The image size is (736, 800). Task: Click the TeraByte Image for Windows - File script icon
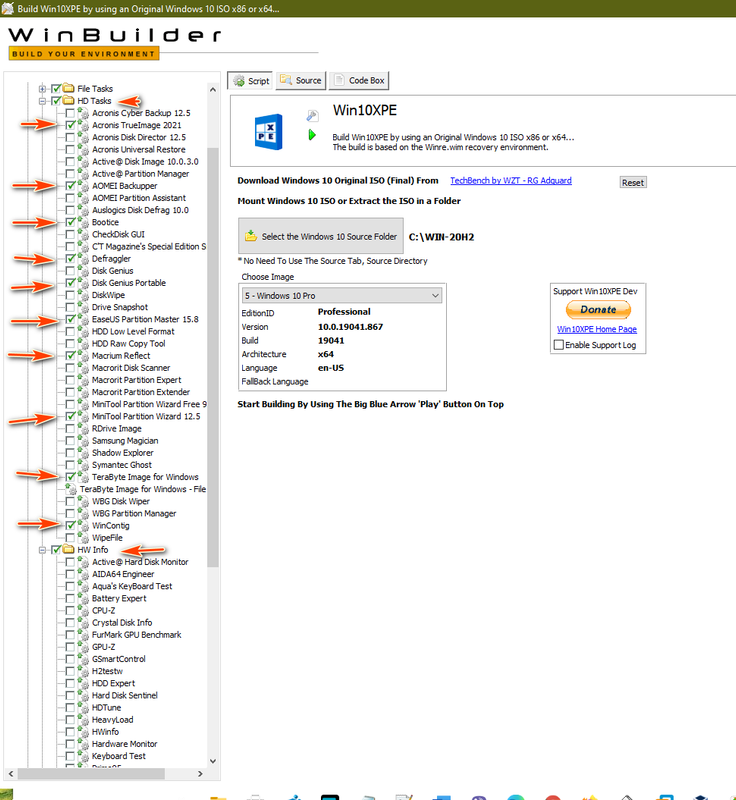pyautogui.click(x=71, y=490)
